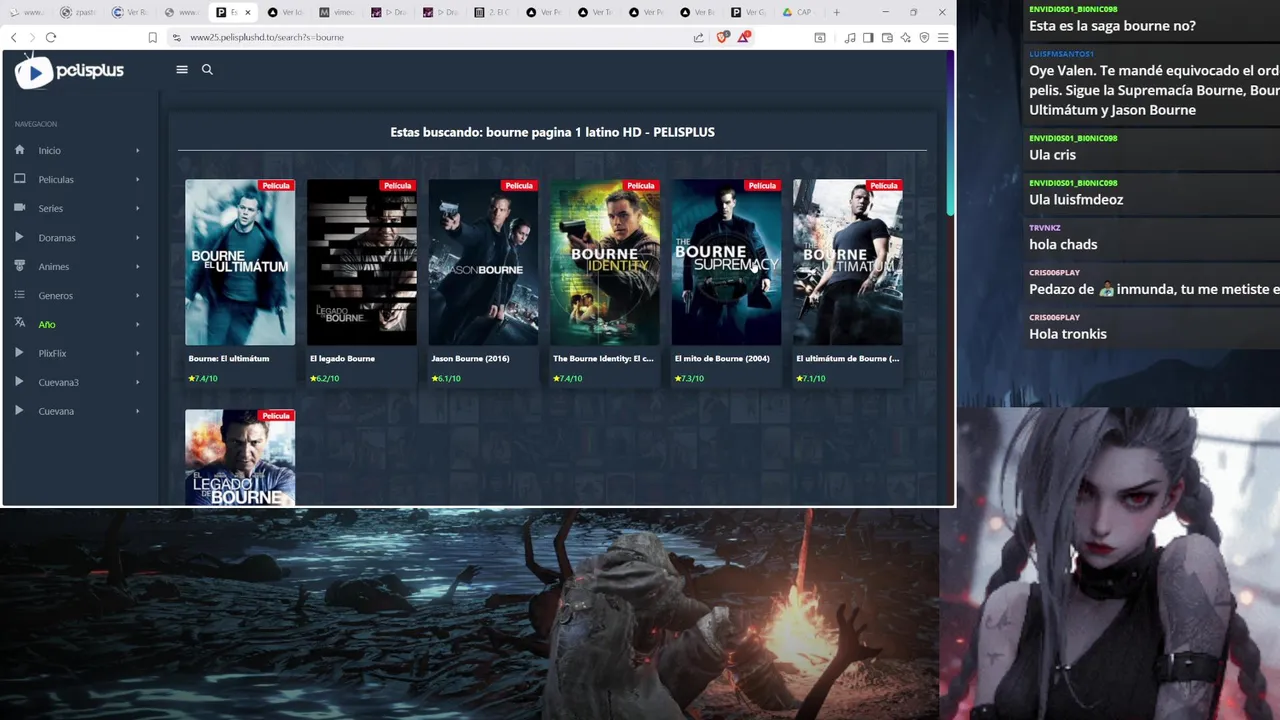Screen dimensions: 1280x720
Task: Click the home icon beside Inicio
Action: pos(19,150)
